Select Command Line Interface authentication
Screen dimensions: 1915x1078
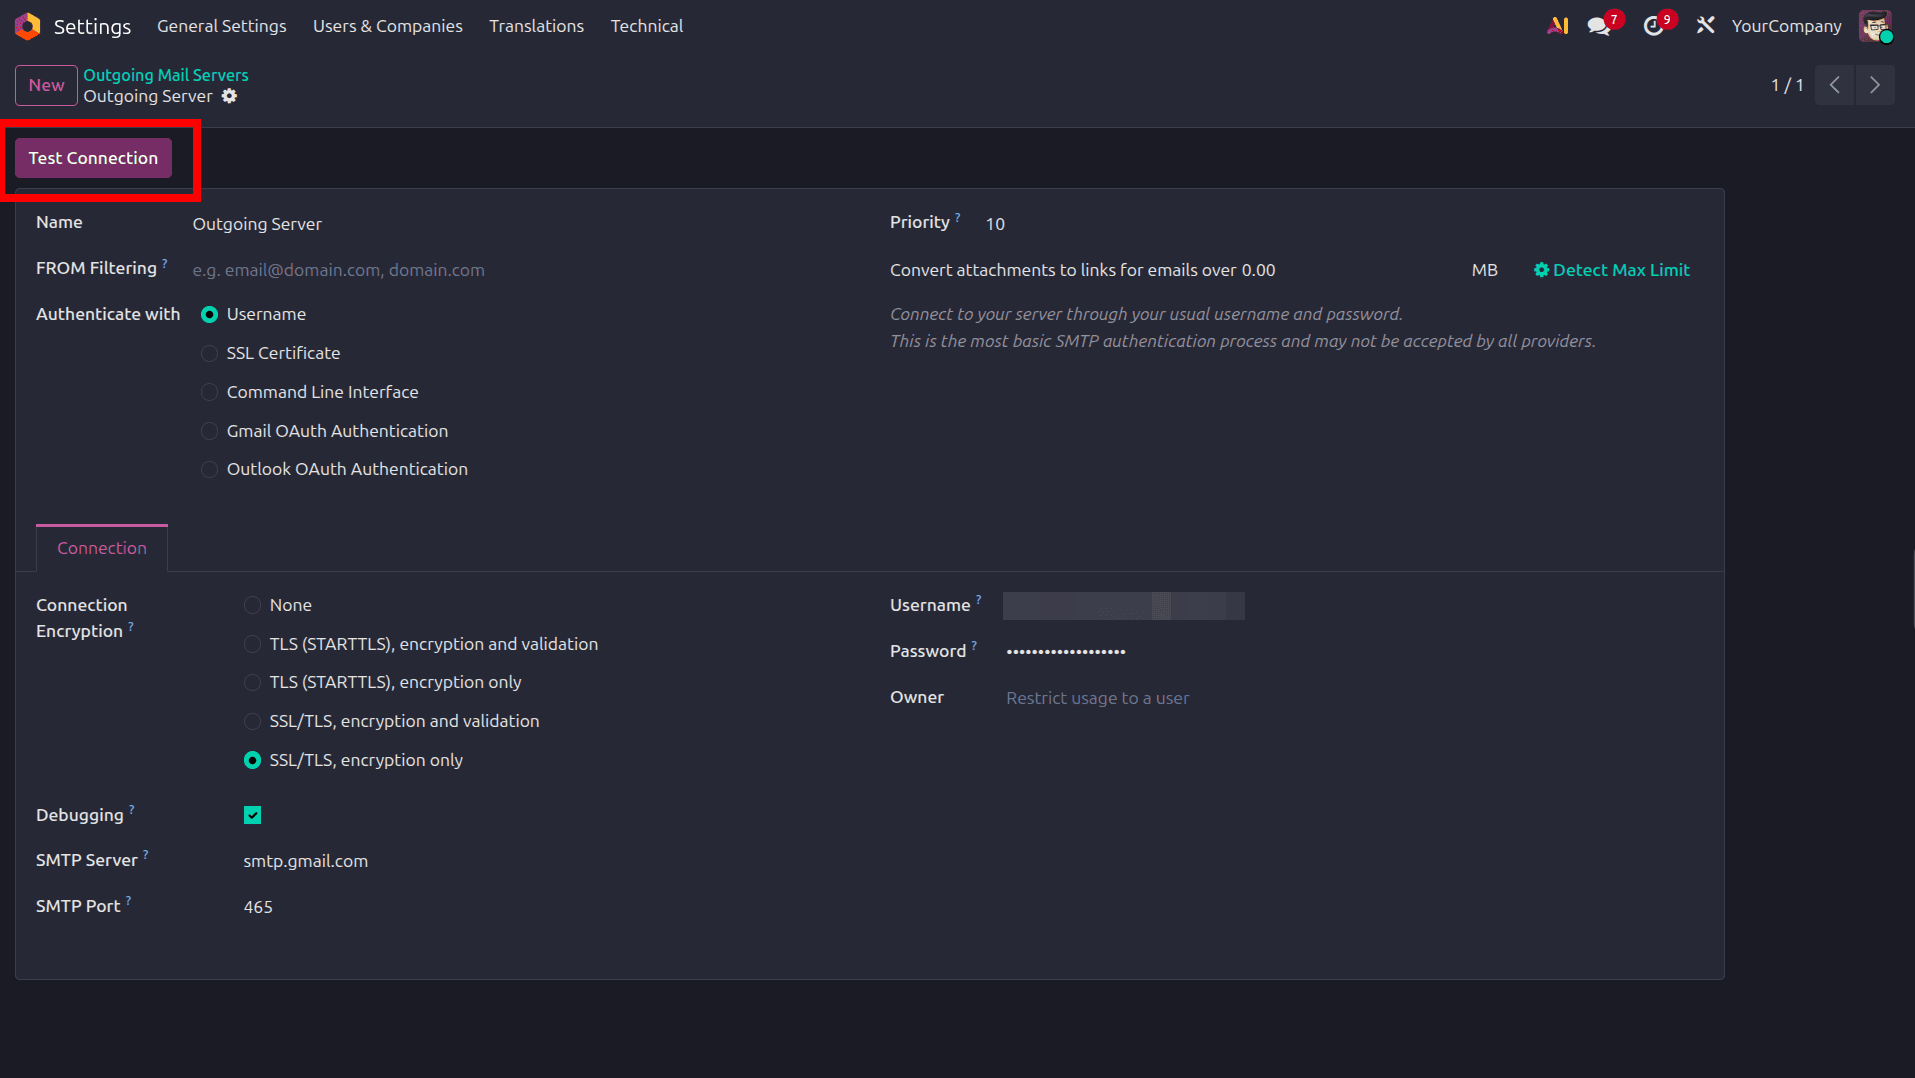[x=209, y=392]
